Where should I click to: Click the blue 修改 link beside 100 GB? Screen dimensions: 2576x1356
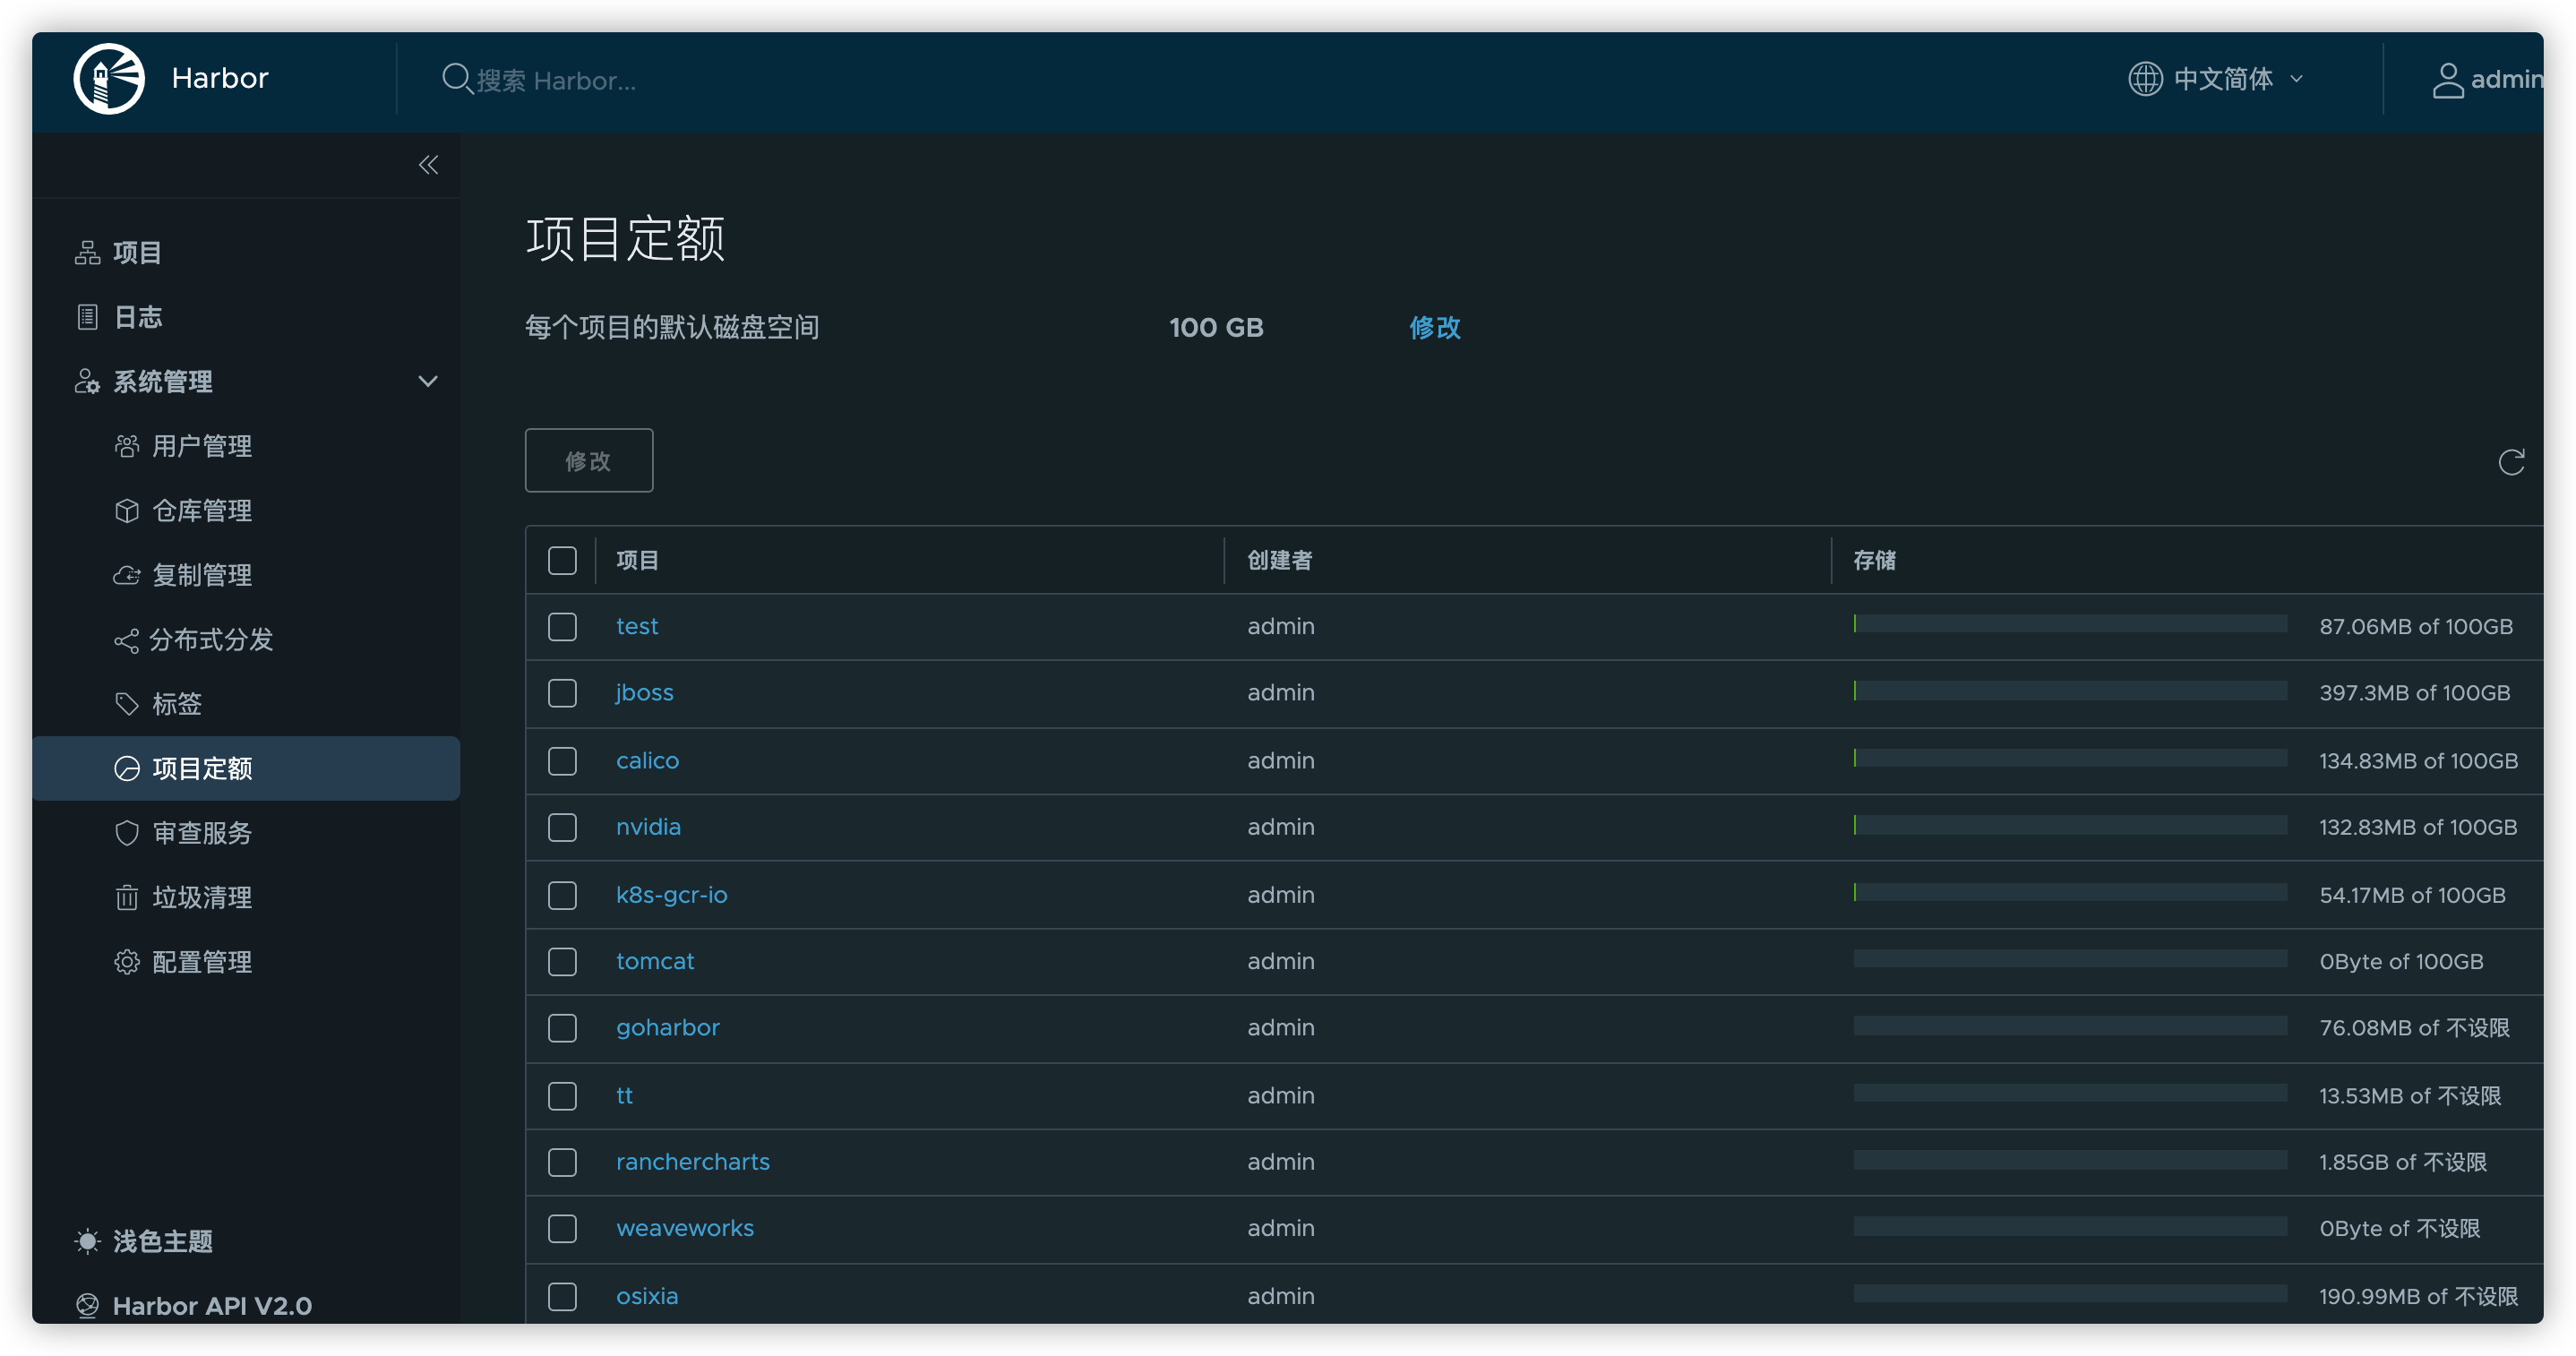(1435, 327)
